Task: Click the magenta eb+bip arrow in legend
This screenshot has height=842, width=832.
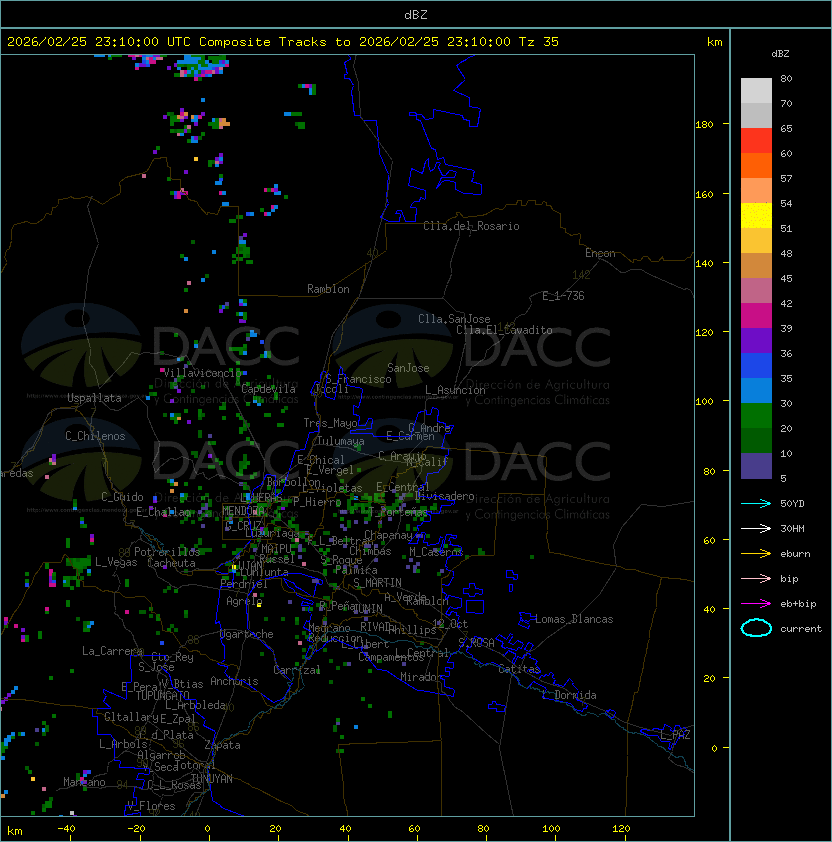Action: click(x=756, y=604)
